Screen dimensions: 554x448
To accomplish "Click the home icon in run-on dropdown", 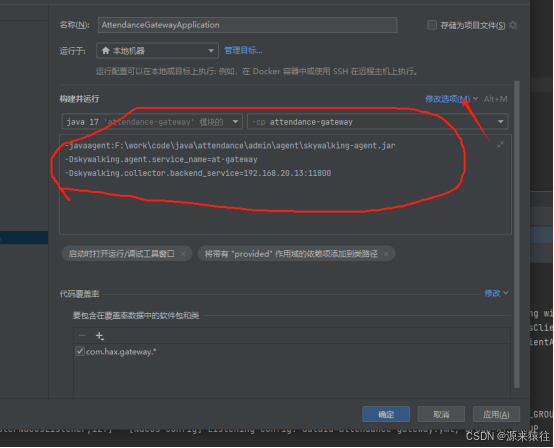I will 105,51.
